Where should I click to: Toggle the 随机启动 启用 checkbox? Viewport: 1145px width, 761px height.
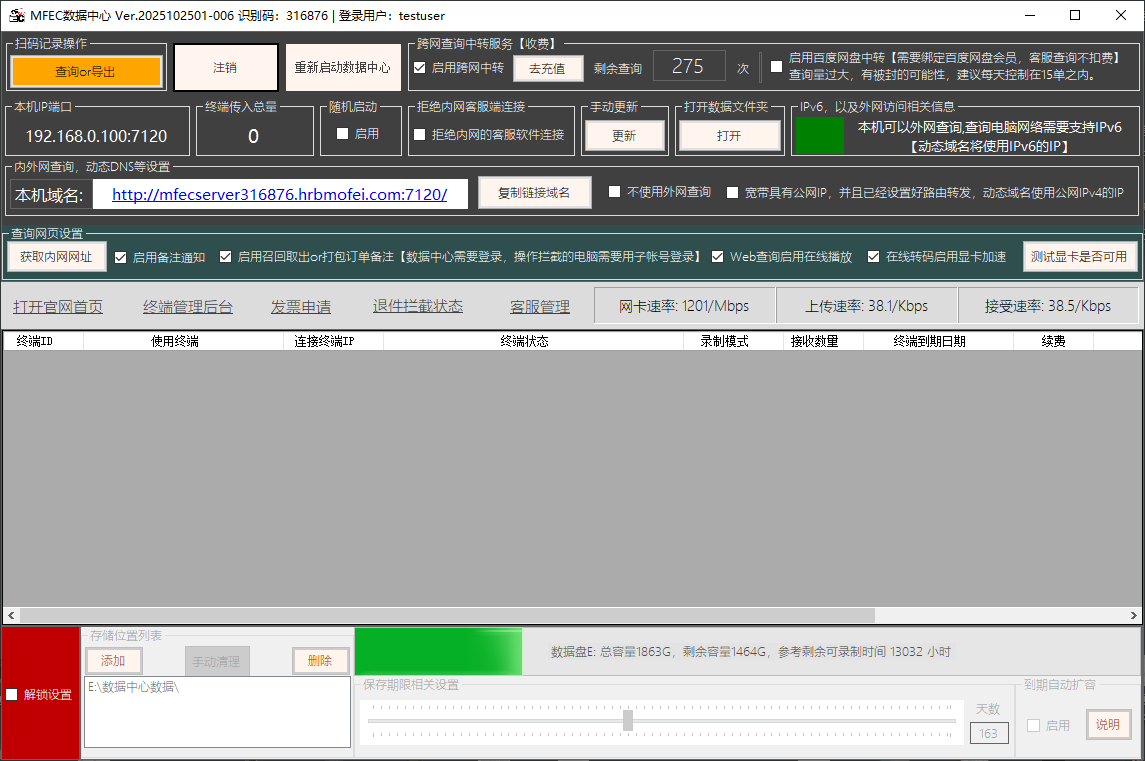point(343,133)
